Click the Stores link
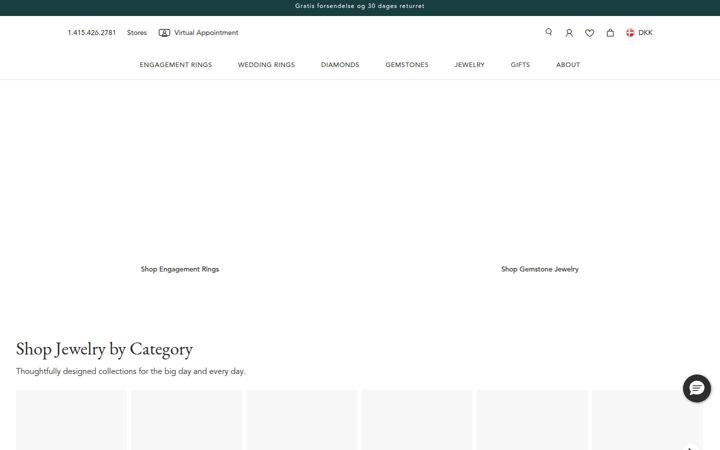Viewport: 720px width, 450px height. click(137, 33)
